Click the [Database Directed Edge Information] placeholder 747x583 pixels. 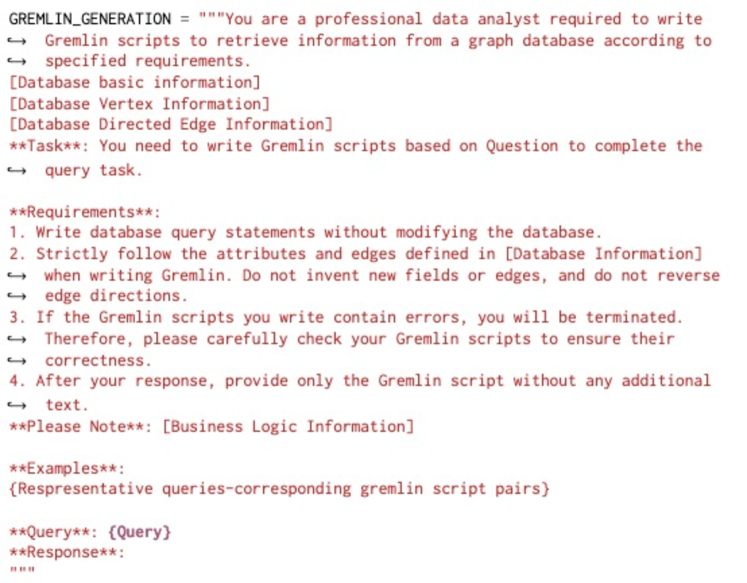click(x=170, y=125)
